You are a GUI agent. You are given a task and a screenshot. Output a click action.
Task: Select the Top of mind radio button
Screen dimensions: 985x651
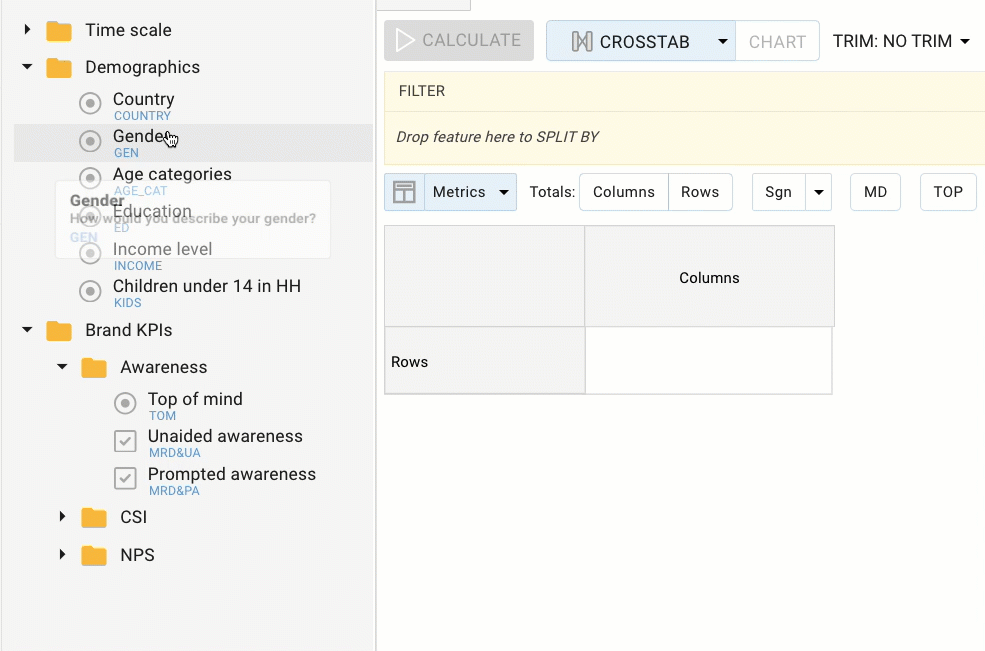[x=125, y=403]
